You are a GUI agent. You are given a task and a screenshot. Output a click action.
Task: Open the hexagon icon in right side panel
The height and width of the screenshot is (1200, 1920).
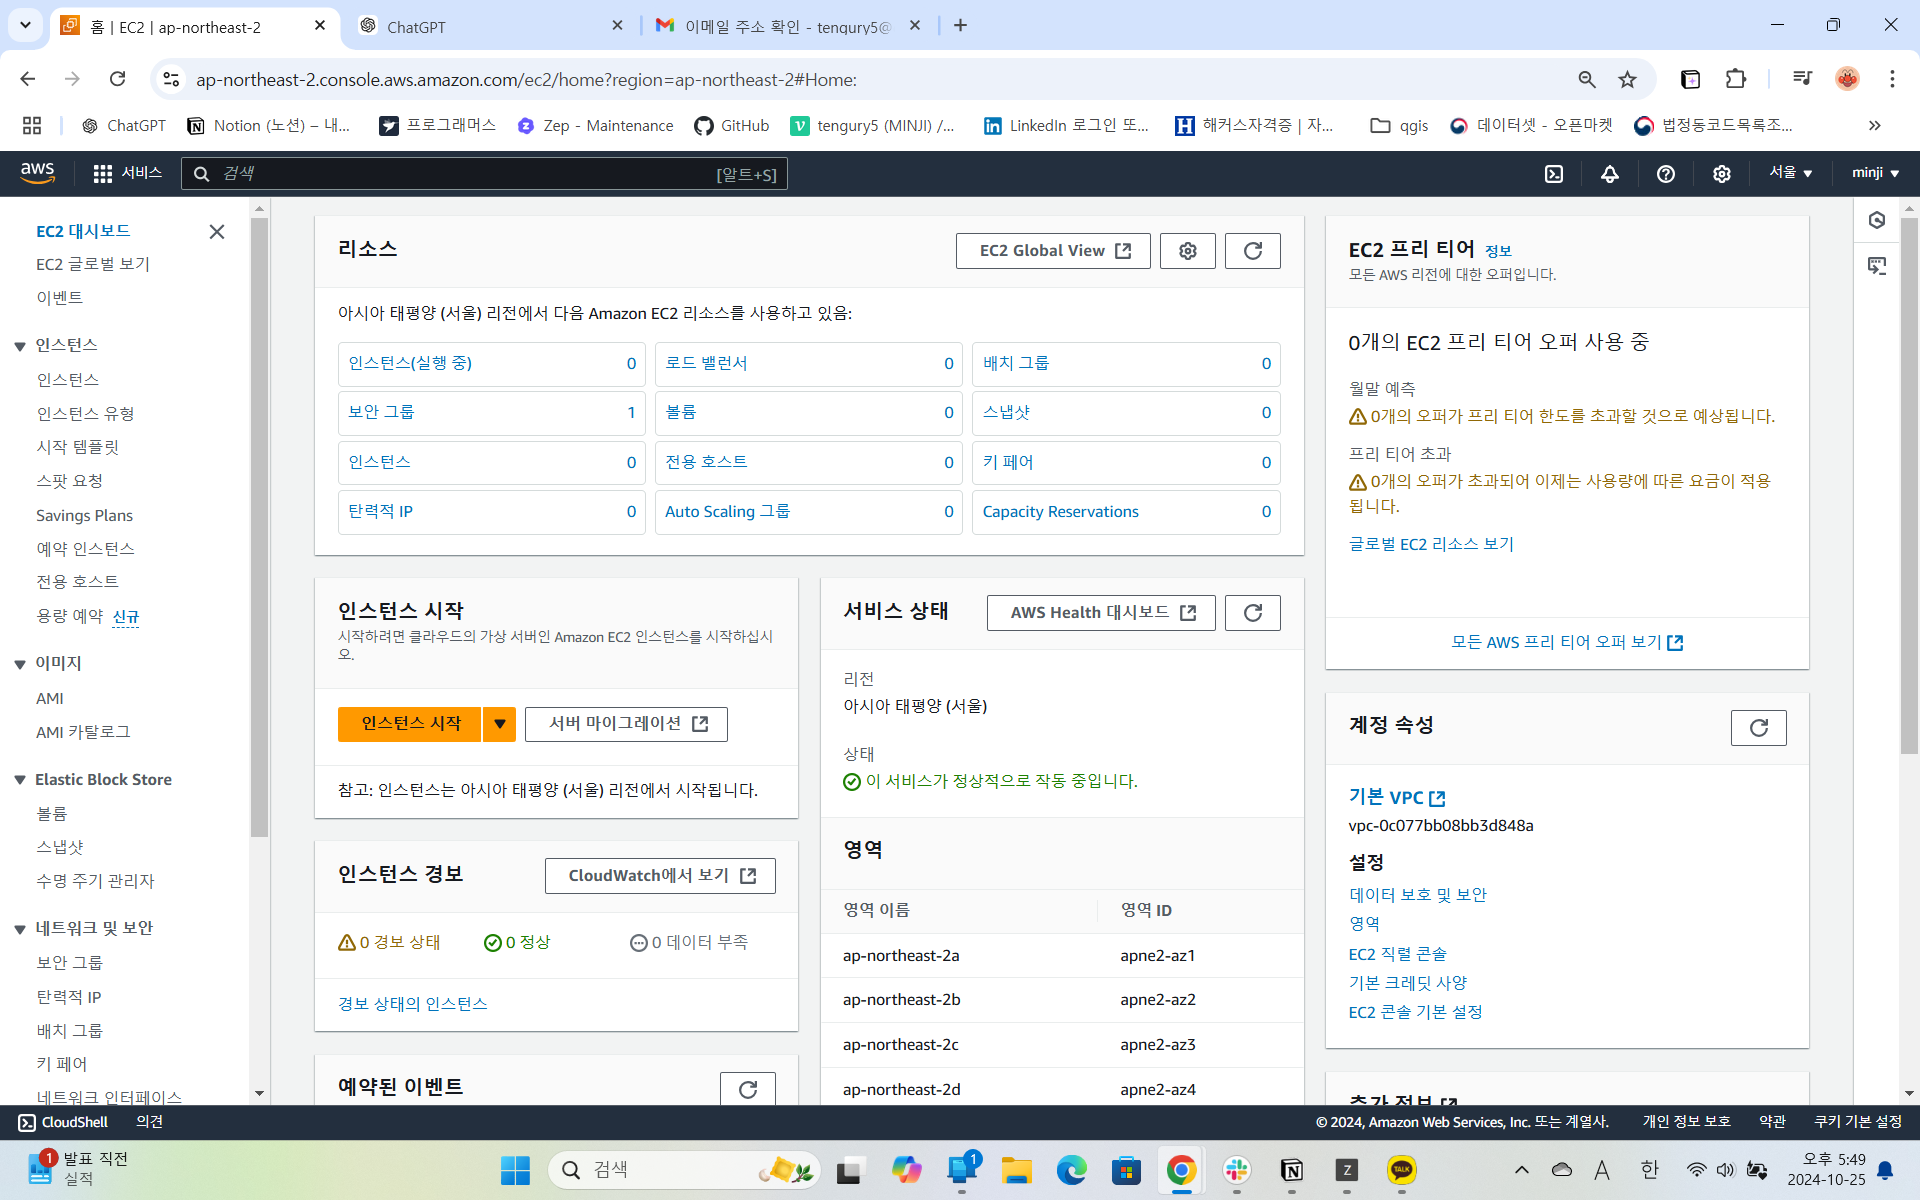(1877, 220)
